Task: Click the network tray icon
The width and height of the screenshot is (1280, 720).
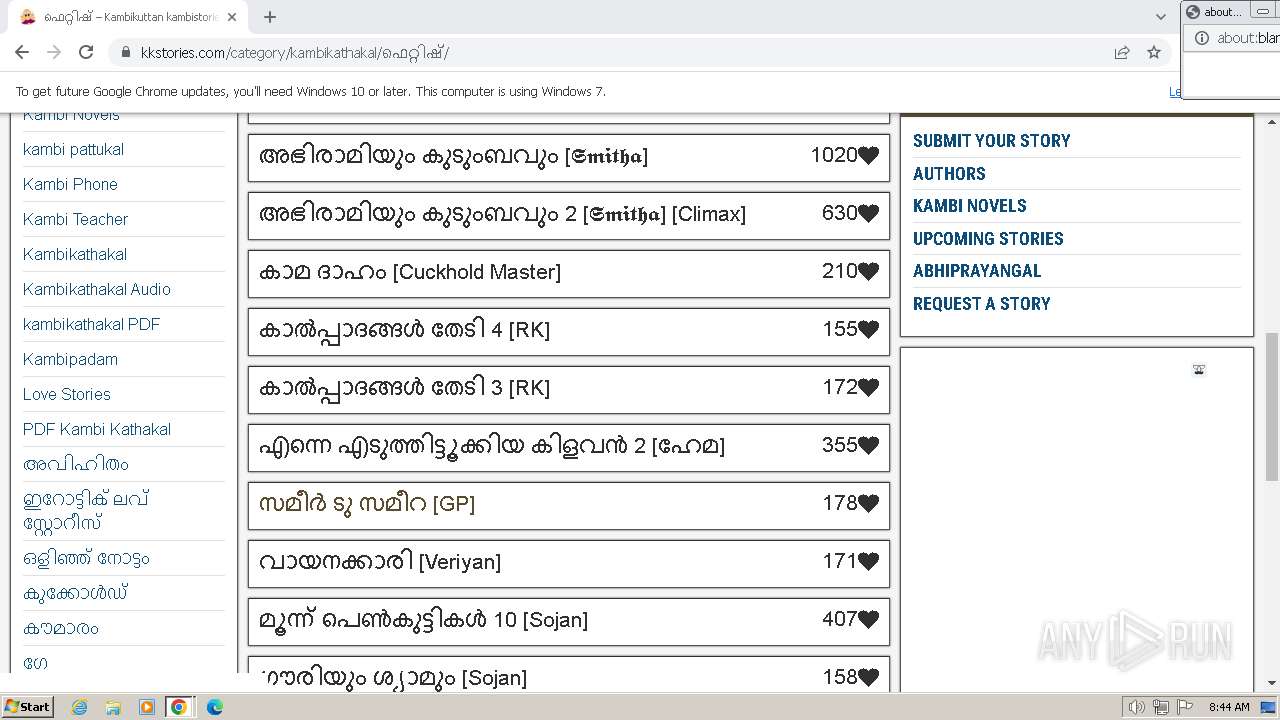Action: tap(1160, 707)
